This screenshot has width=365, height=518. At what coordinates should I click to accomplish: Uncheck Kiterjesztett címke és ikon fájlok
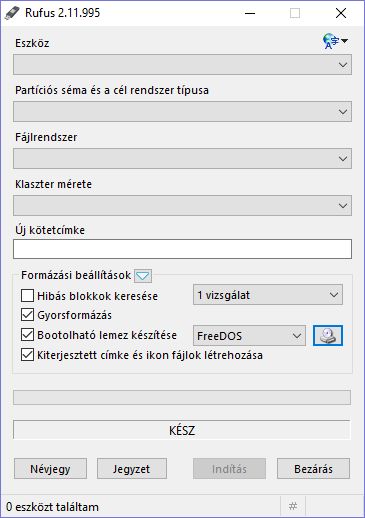pyautogui.click(x=27, y=355)
